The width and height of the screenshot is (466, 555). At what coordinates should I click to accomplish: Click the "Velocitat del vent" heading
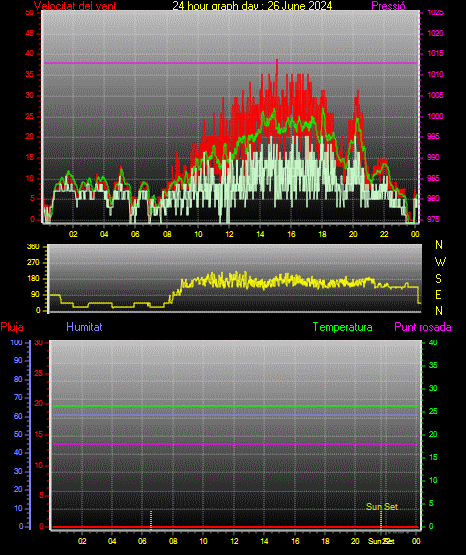tap(75, 6)
